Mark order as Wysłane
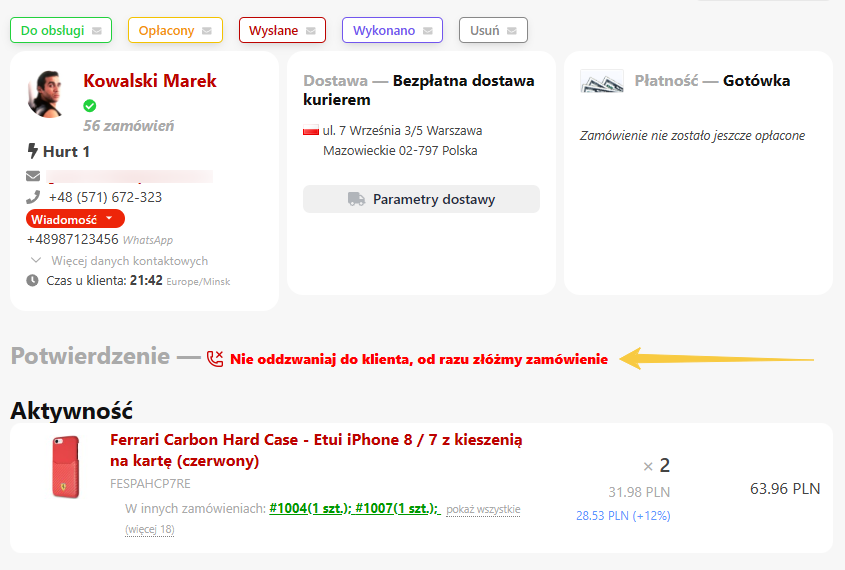Screen dimensions: 845x570 (x=282, y=30)
